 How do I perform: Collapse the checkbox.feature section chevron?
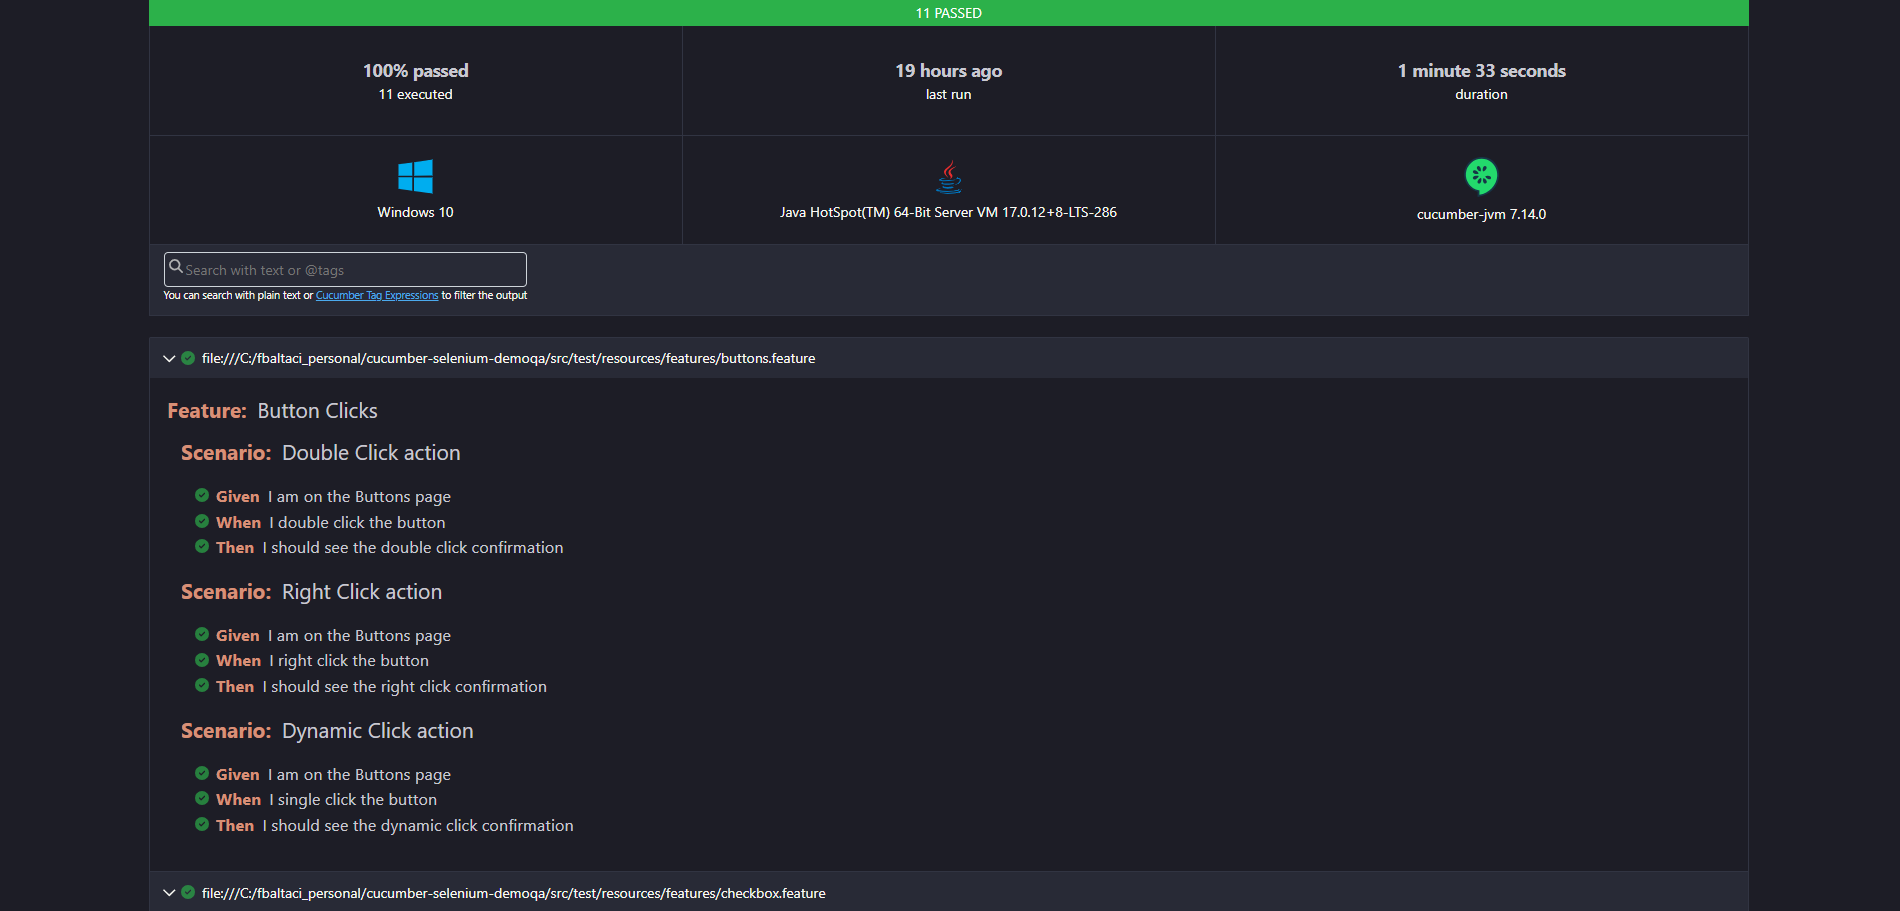[169, 893]
